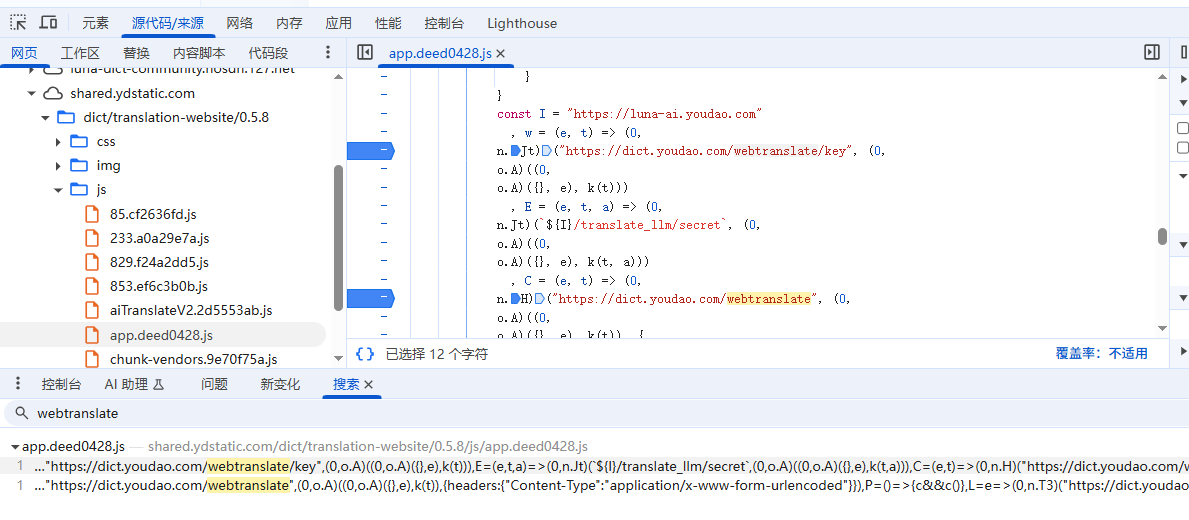Viewport: 1189px width, 520px height.
Task: Switch to the 控制台 top tab
Action: click(444, 23)
